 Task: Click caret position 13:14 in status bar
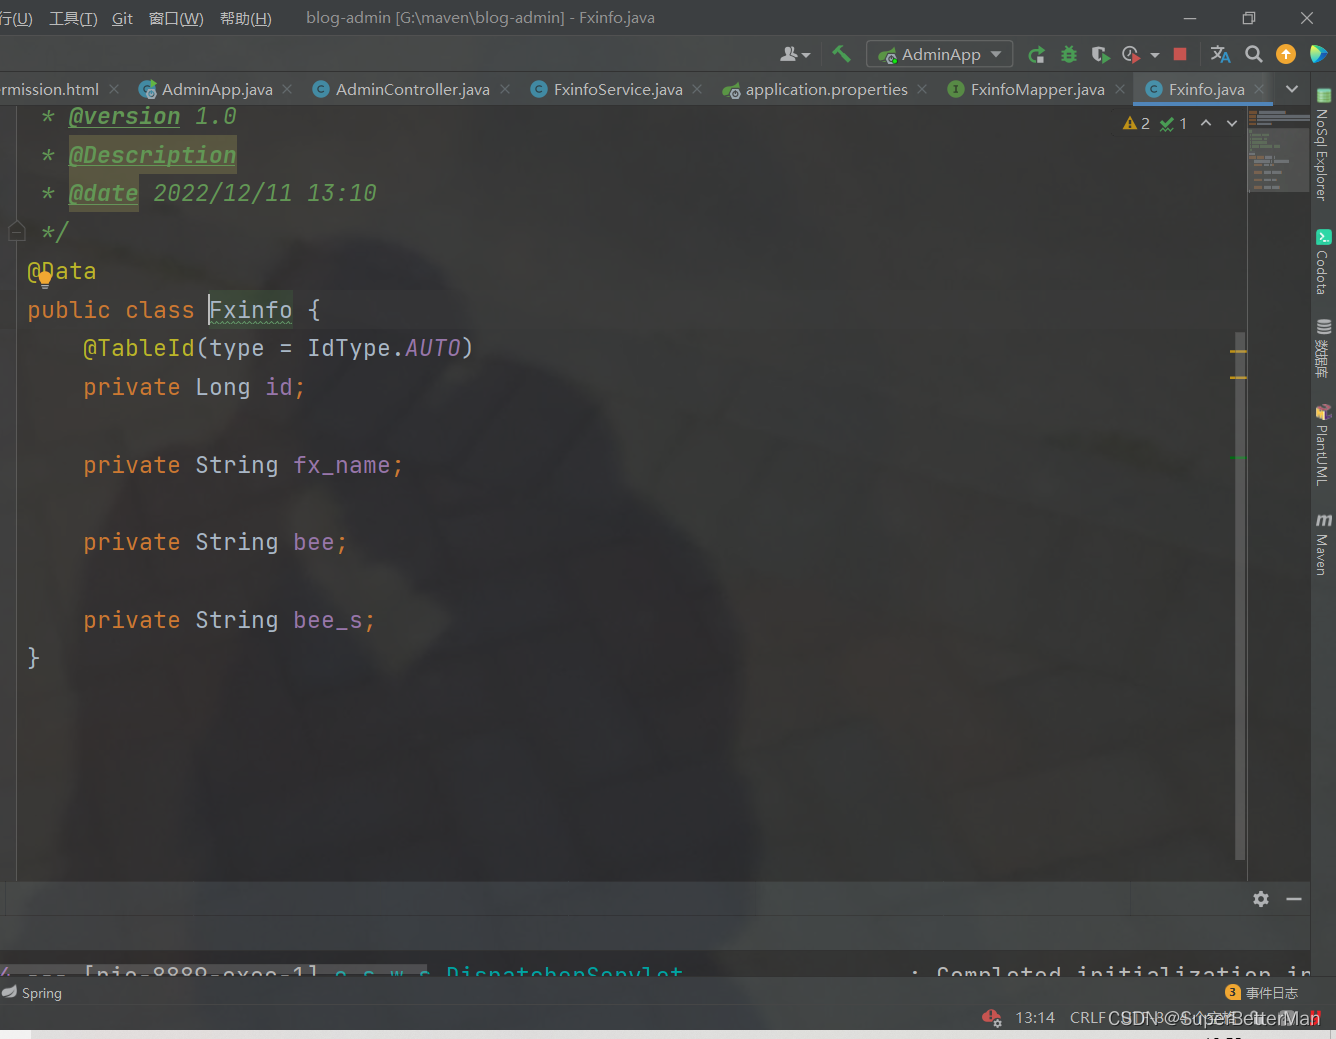(1035, 1017)
